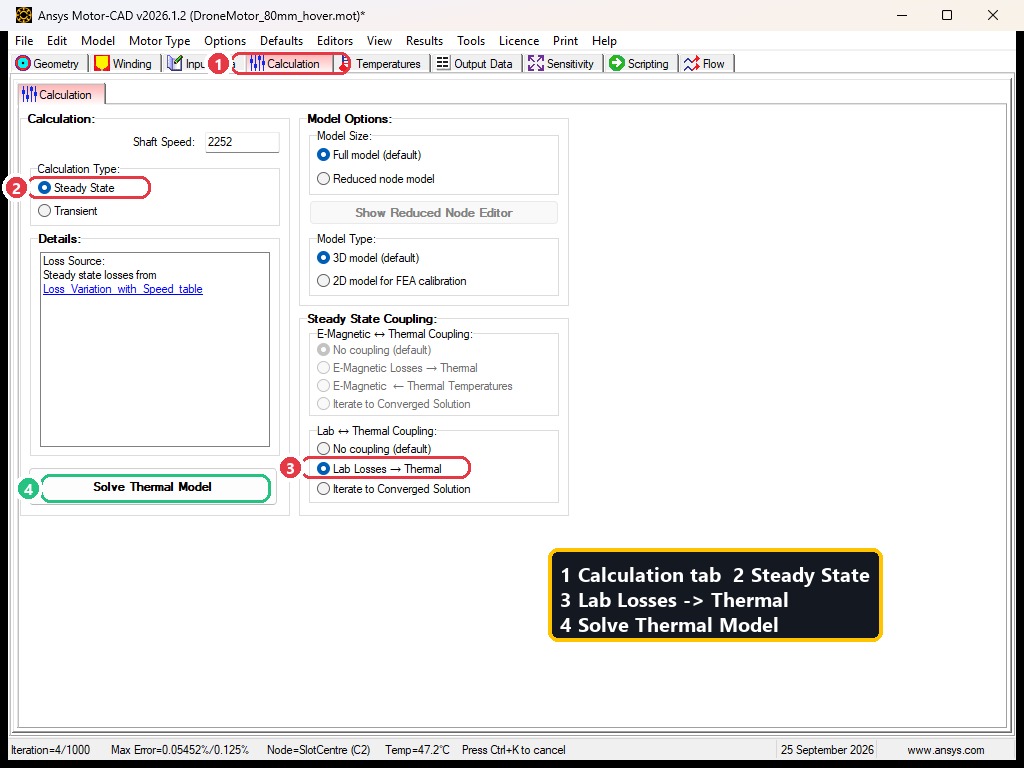This screenshot has height=768, width=1024.
Task: Click the Show Reduced Node Editor button
Action: [434, 213]
